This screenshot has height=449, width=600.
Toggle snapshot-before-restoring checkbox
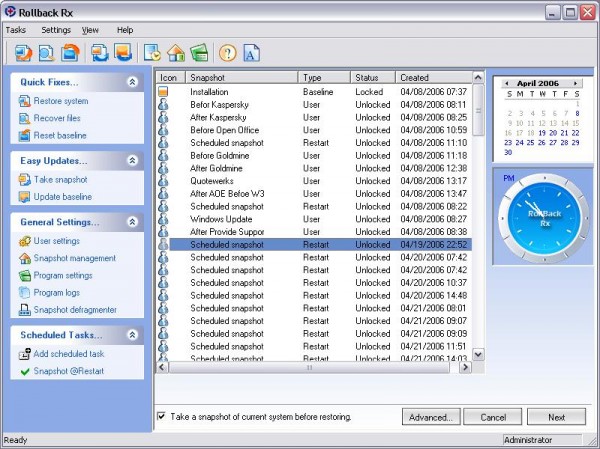click(x=162, y=417)
